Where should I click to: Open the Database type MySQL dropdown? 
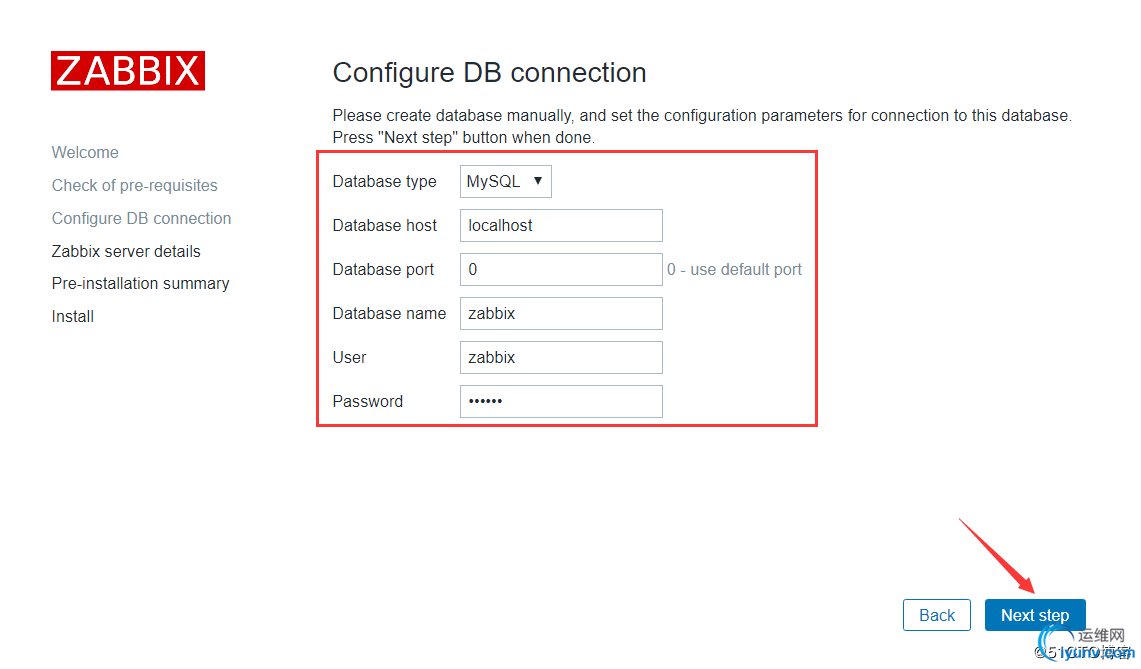(506, 181)
